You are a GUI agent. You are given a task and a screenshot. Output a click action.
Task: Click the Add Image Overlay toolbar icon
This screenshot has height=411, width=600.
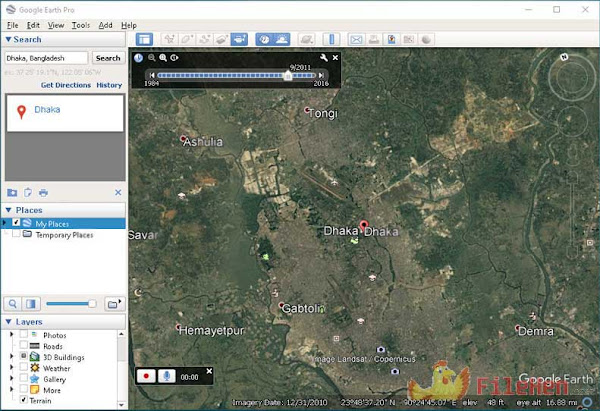pos(222,39)
